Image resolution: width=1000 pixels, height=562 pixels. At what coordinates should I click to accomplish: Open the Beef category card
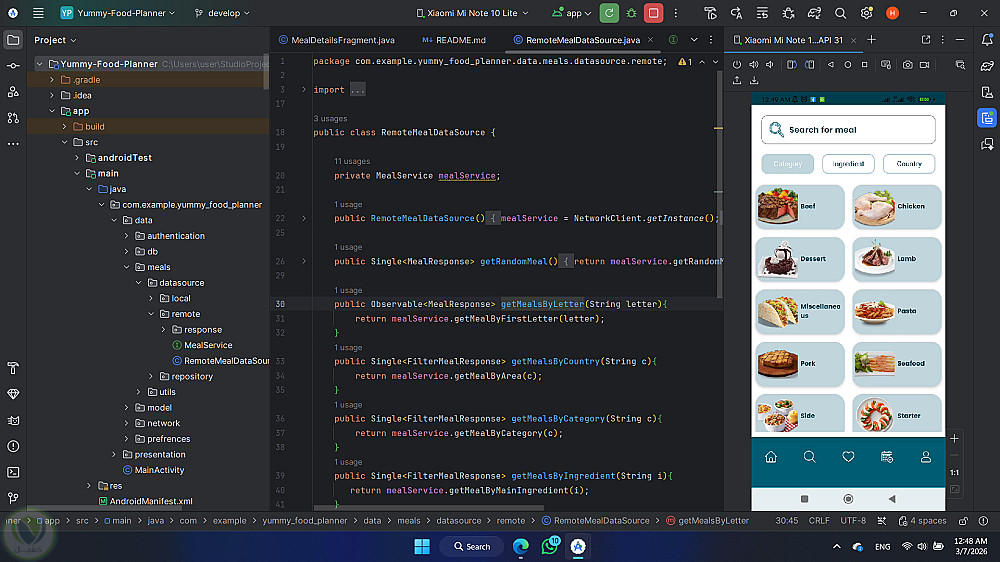point(800,207)
